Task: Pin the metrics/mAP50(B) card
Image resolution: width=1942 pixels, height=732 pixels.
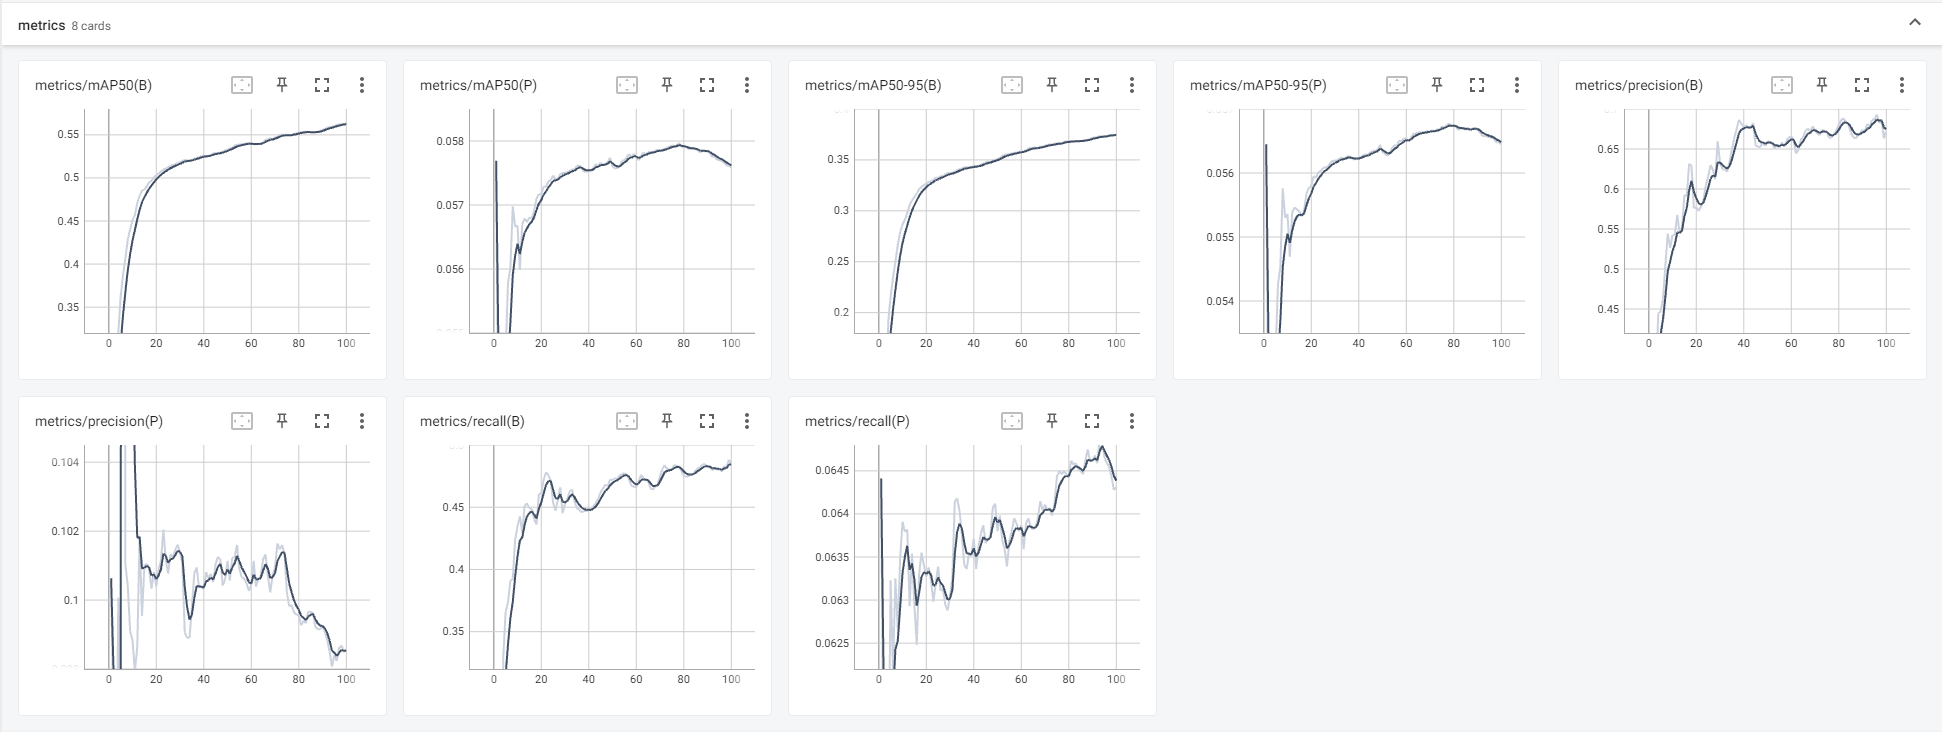Action: tap(281, 85)
